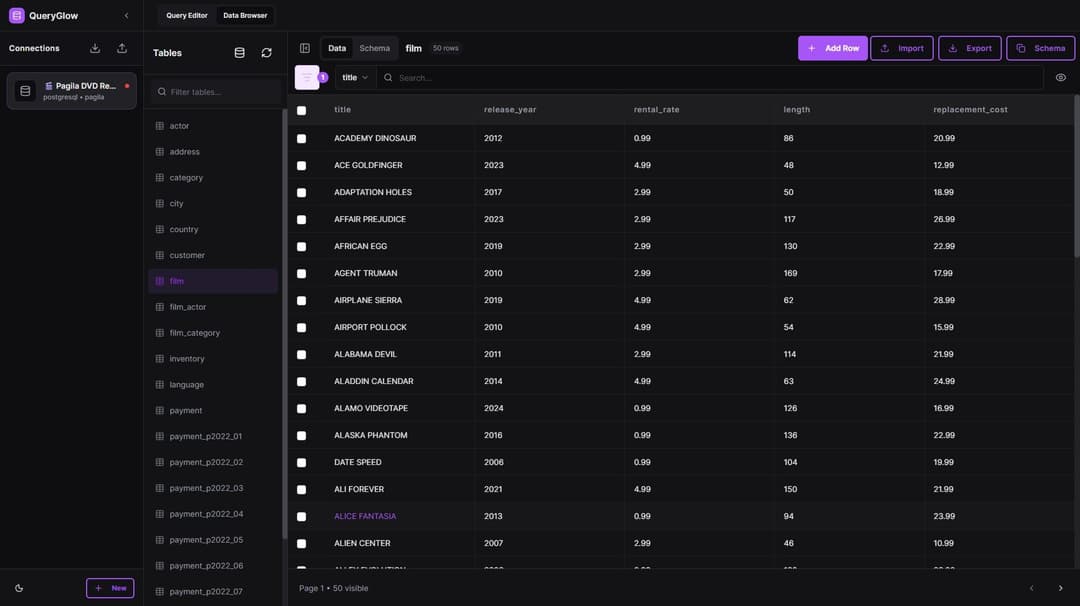The width and height of the screenshot is (1080, 606).
Task: Open the payment table
Action: coord(213,410)
